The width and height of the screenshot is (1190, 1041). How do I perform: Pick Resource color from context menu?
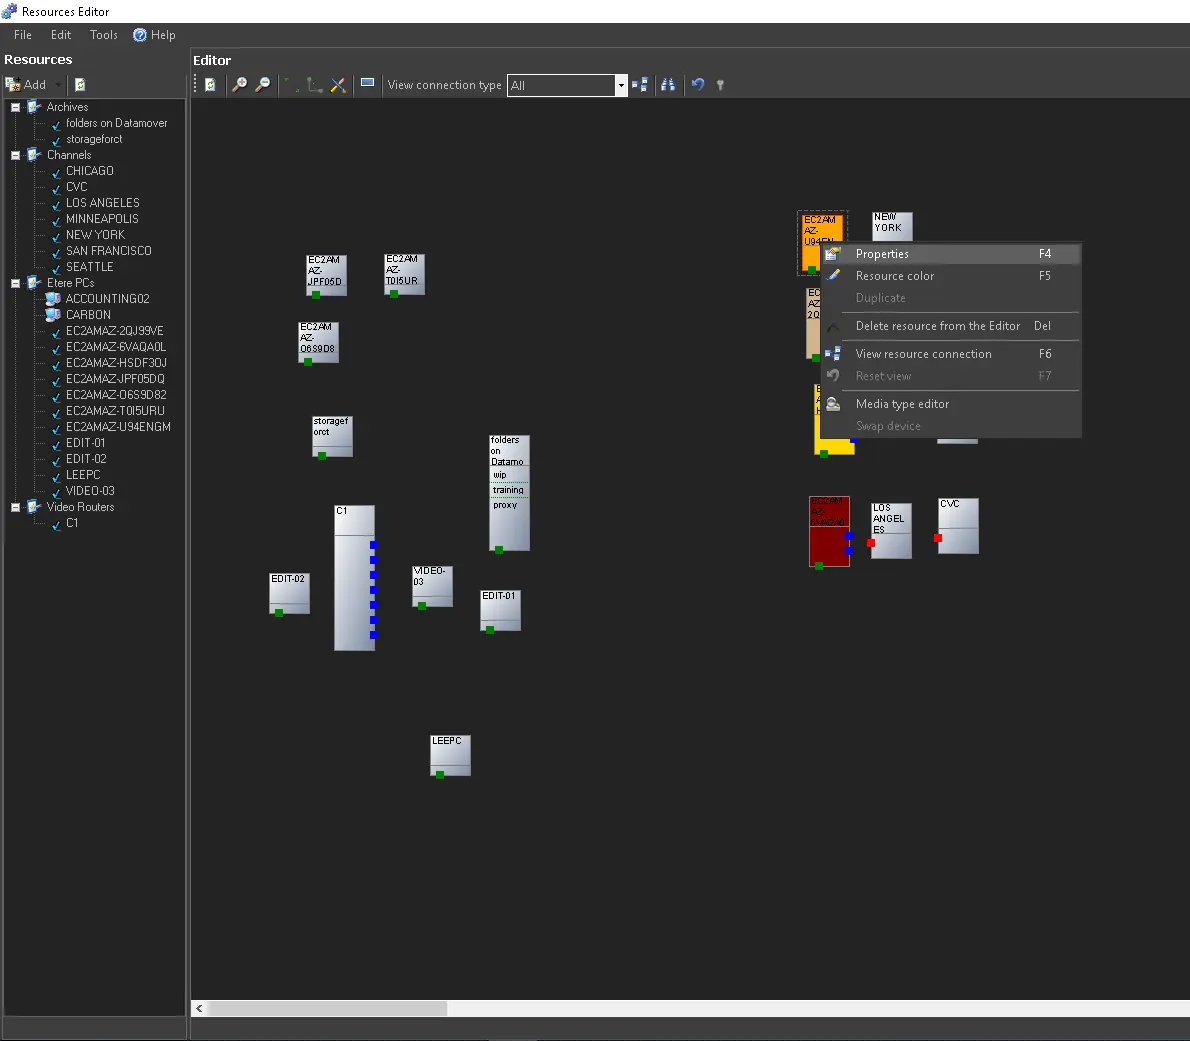894,276
